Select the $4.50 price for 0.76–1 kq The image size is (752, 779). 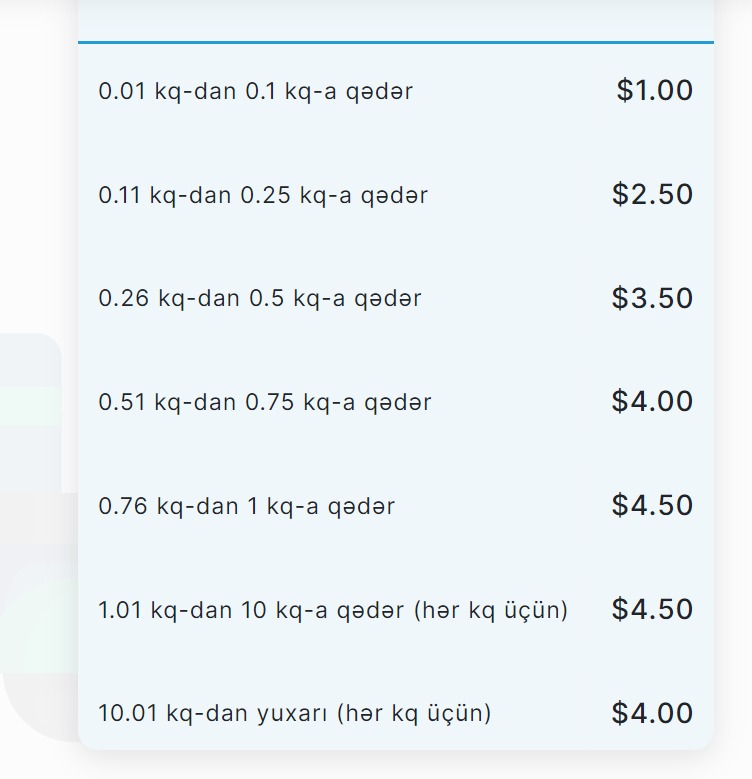pyautogui.click(x=652, y=506)
